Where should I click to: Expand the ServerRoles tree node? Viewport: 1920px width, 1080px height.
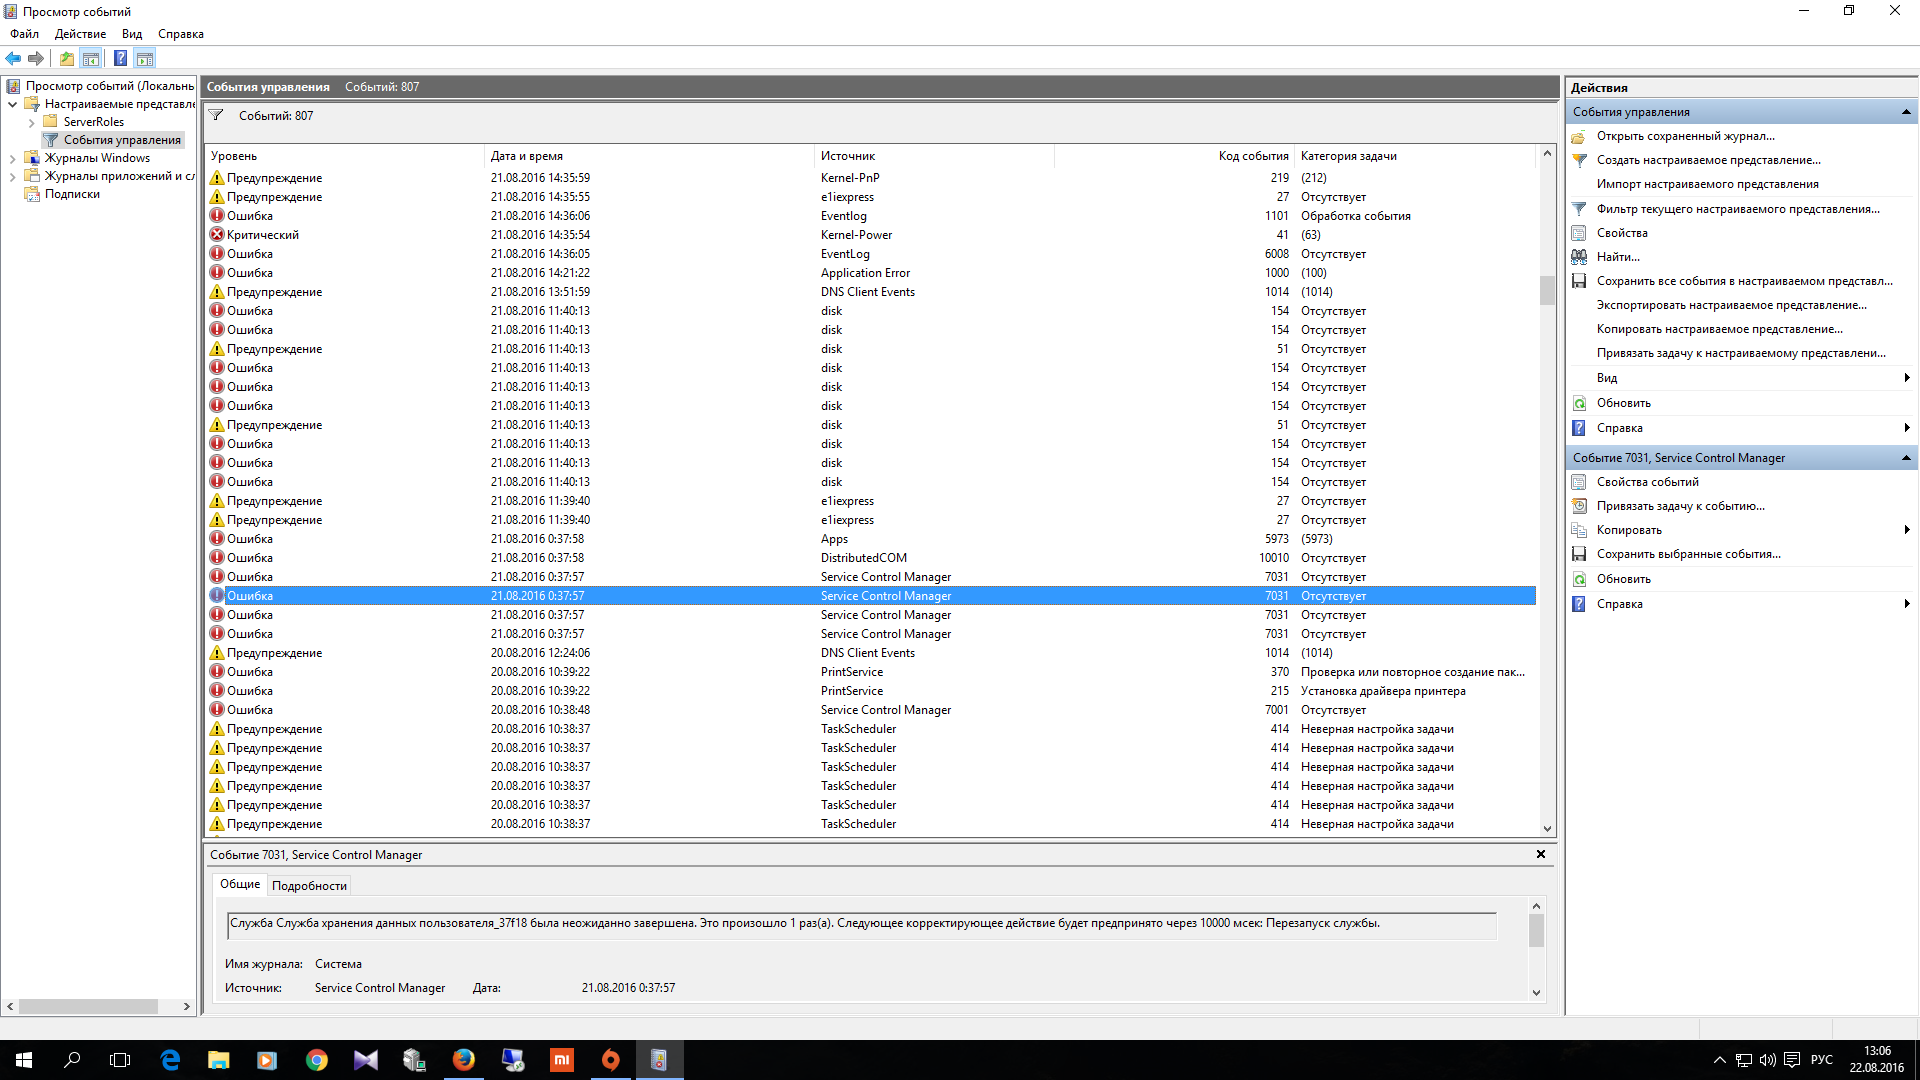(x=31, y=122)
